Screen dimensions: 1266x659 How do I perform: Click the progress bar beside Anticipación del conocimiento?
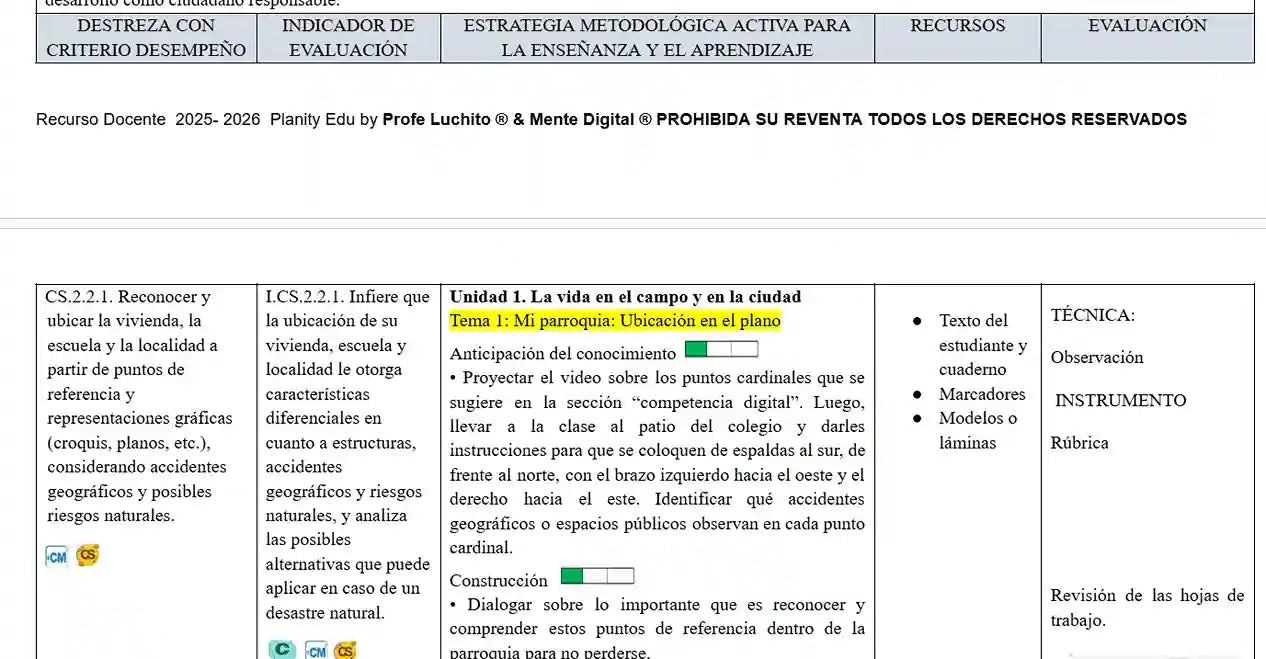(x=721, y=349)
